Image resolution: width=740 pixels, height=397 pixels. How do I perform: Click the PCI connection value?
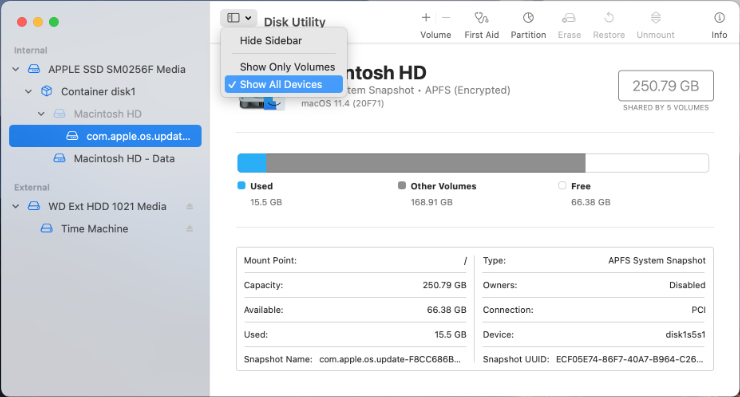[x=698, y=310]
